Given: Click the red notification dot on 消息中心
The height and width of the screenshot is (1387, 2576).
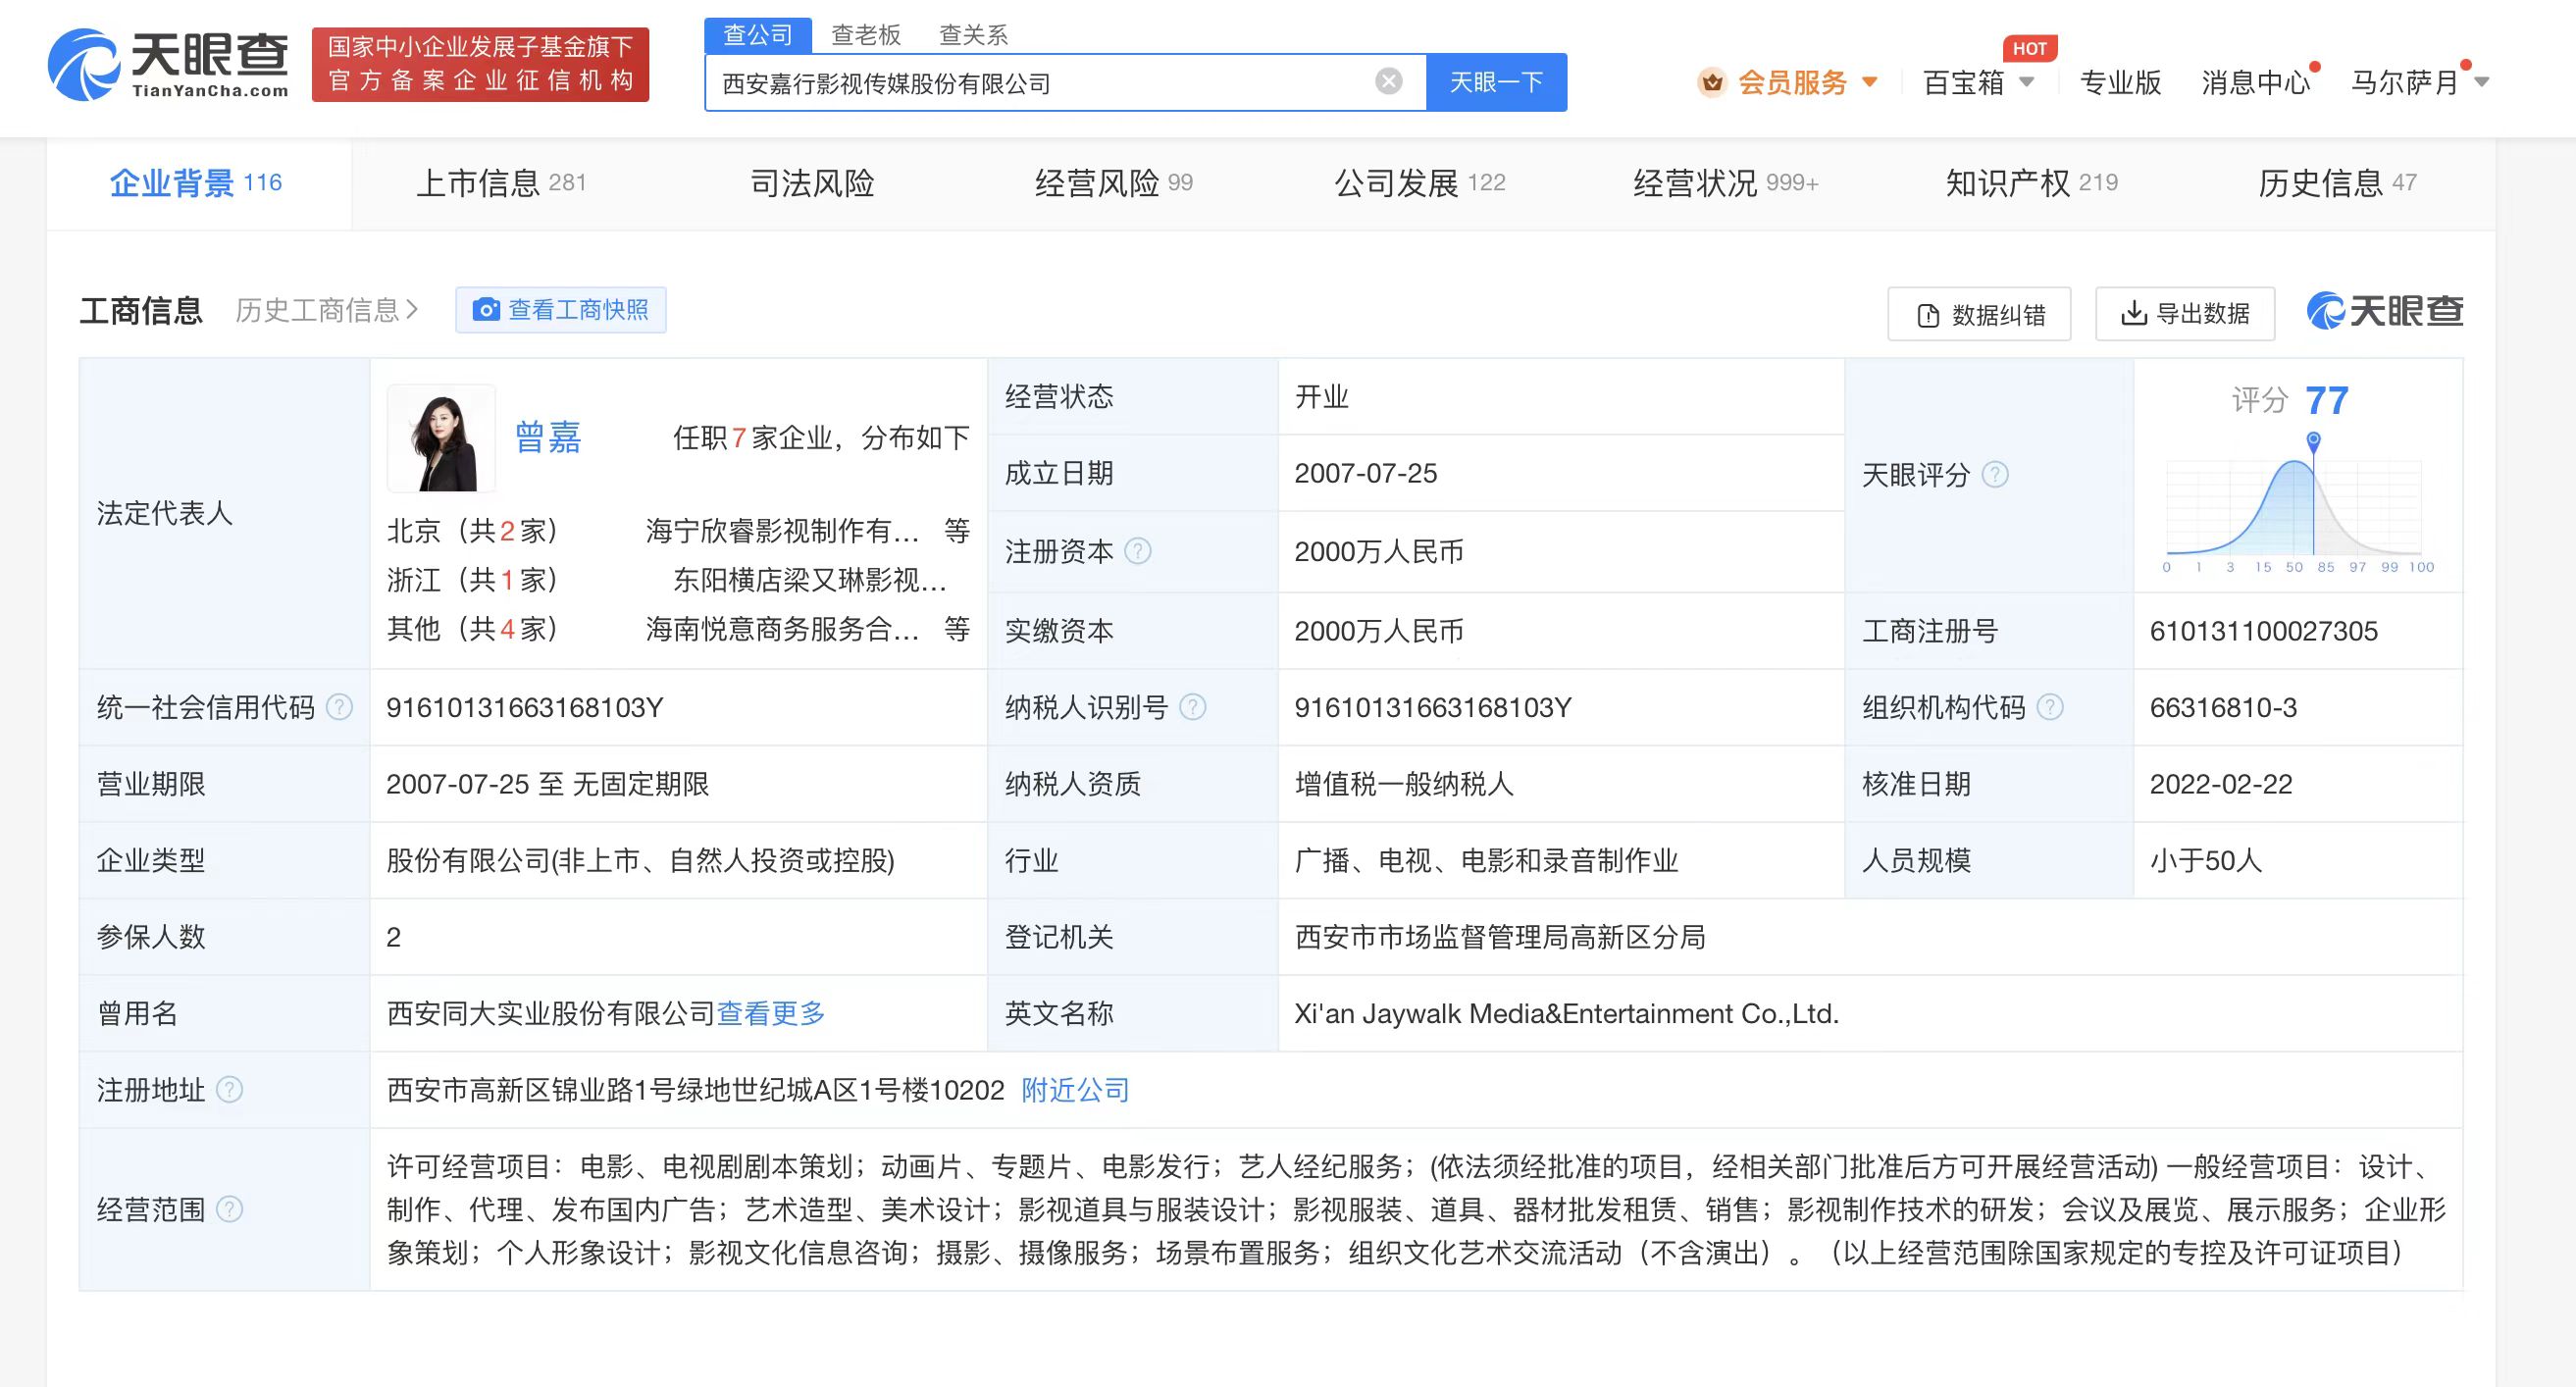Looking at the screenshot, I should pos(2314,67).
